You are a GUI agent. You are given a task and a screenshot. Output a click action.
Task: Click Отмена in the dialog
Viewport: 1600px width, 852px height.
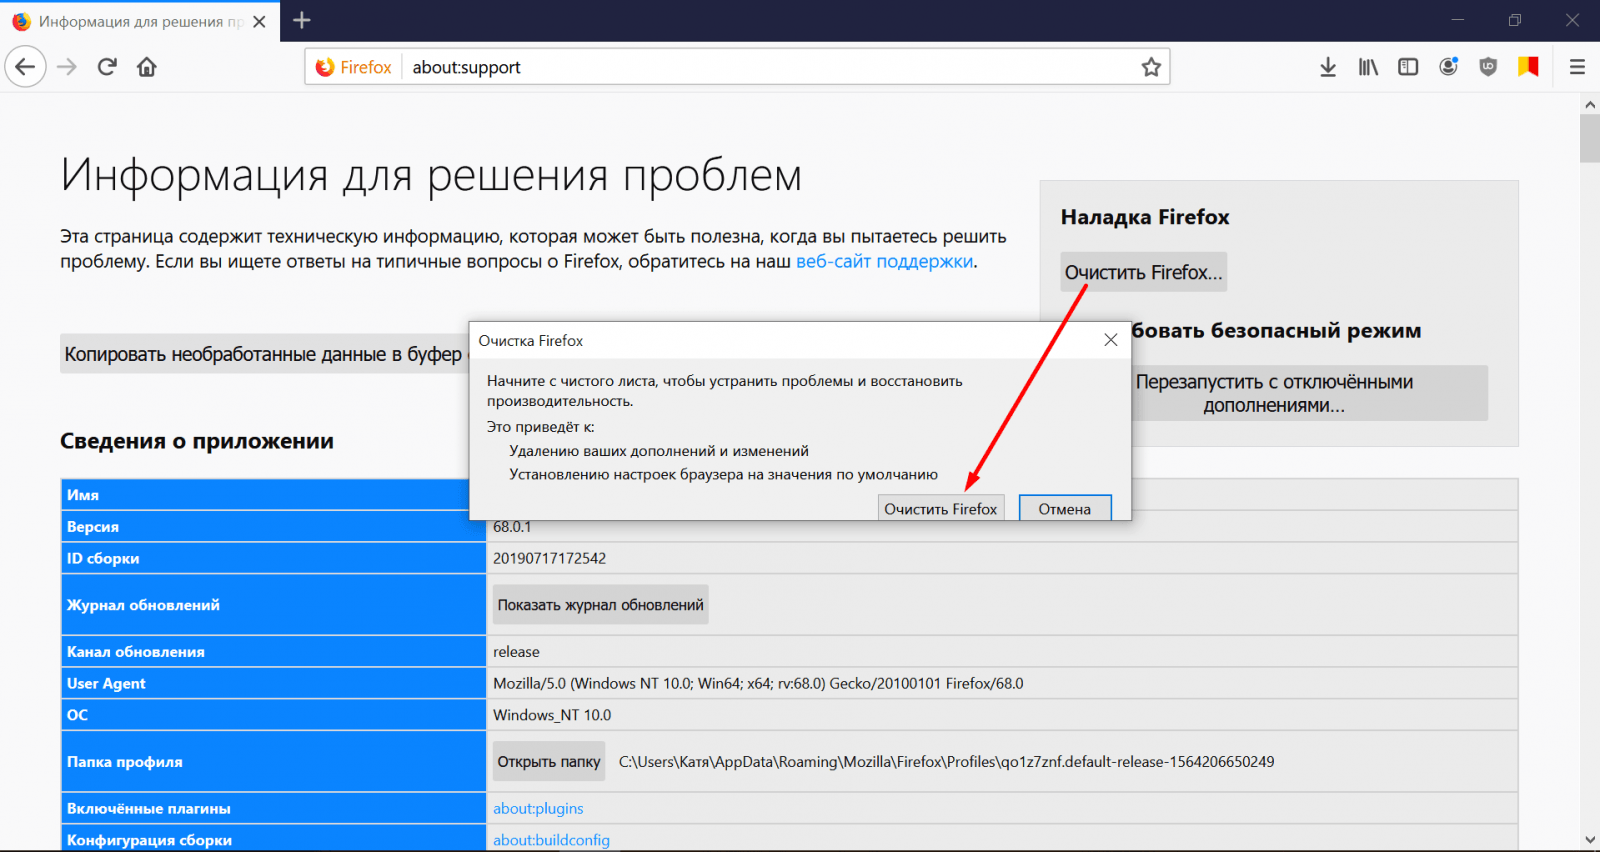click(x=1065, y=508)
